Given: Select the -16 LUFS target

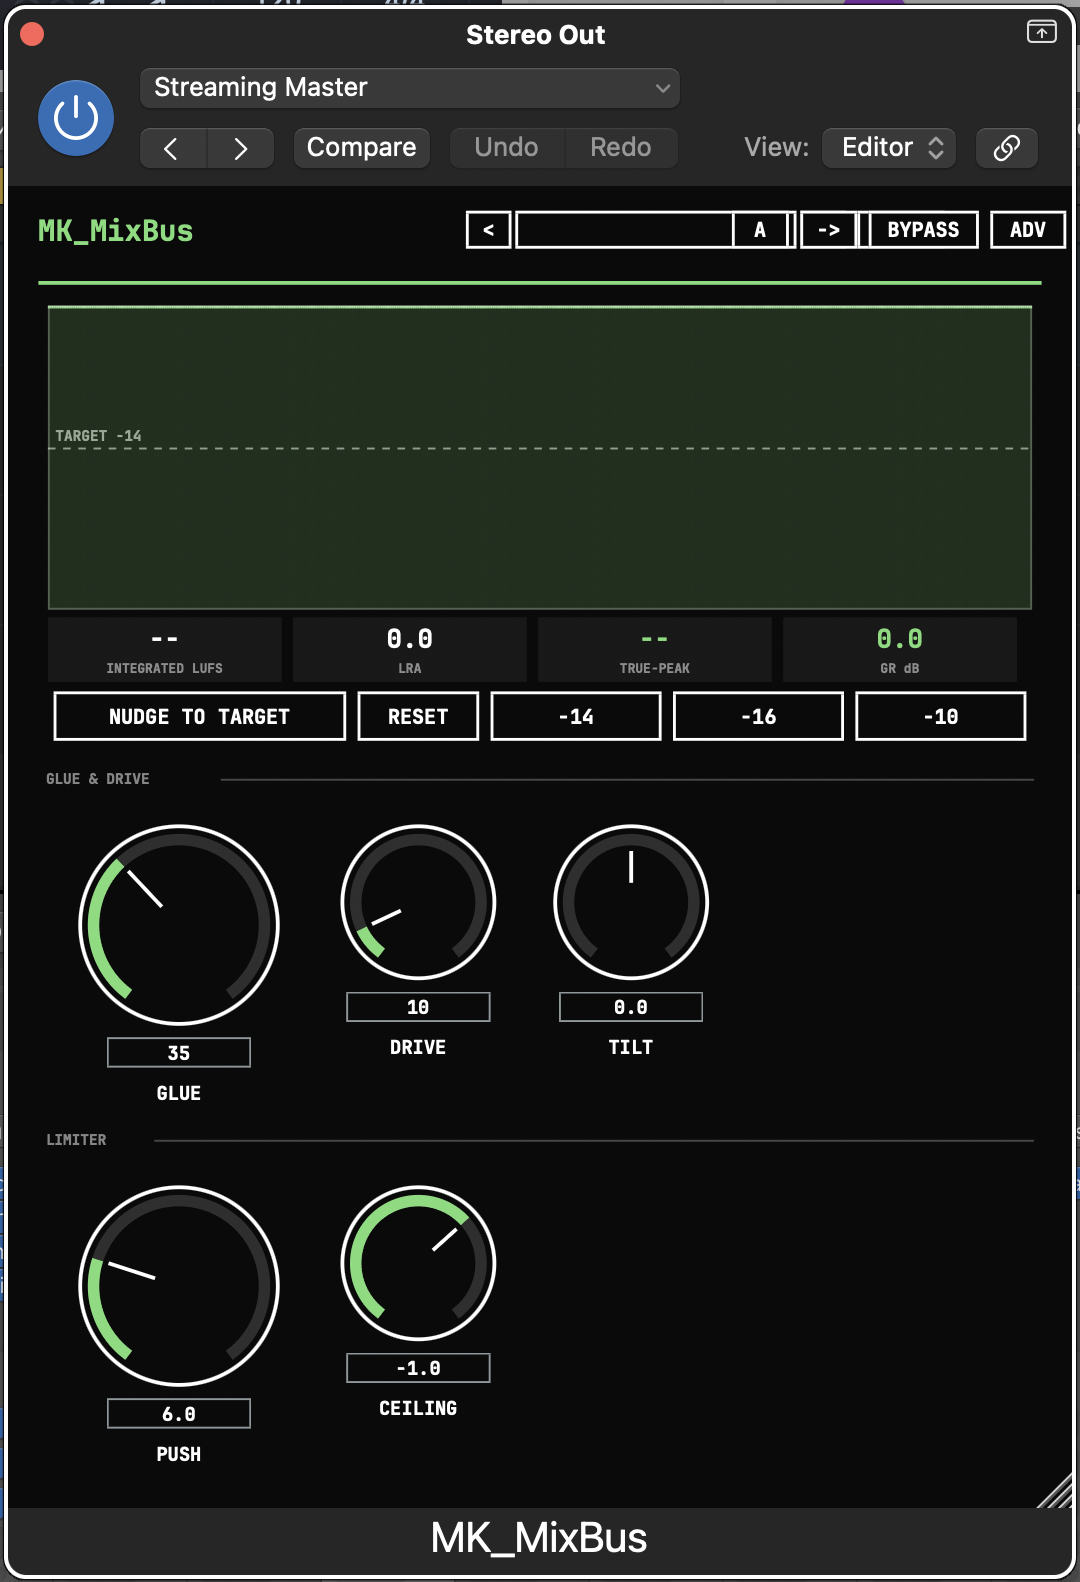Looking at the screenshot, I should [x=758, y=716].
